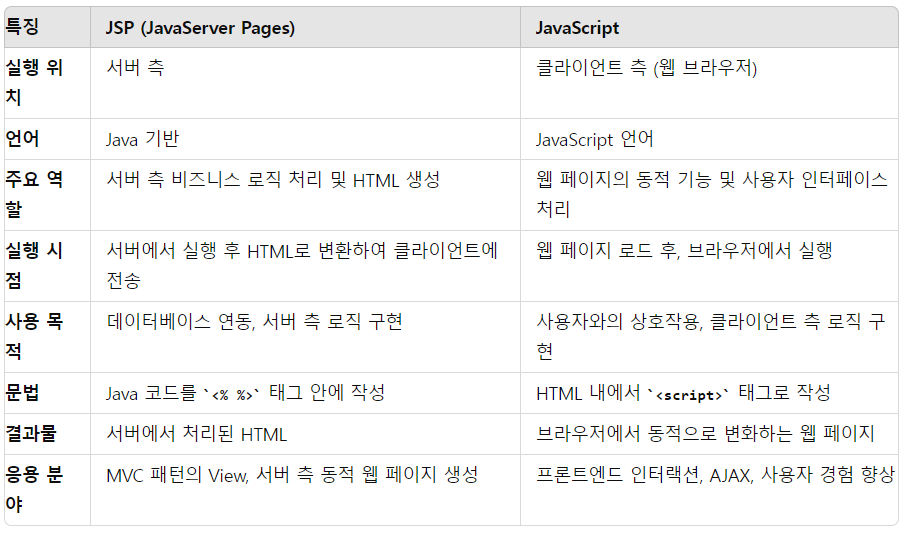The width and height of the screenshot is (913, 534).
Task: Click '서버에서 실행 후 HTML로 변환하여' cell
Action: point(305,266)
